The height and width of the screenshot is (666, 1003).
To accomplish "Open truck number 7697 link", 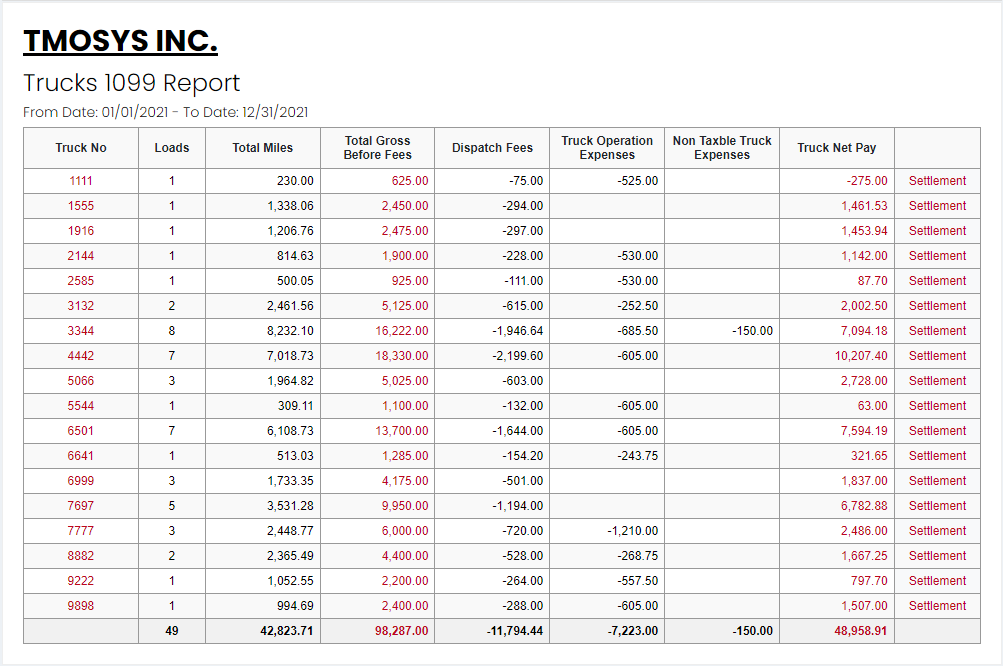I will point(81,505).
